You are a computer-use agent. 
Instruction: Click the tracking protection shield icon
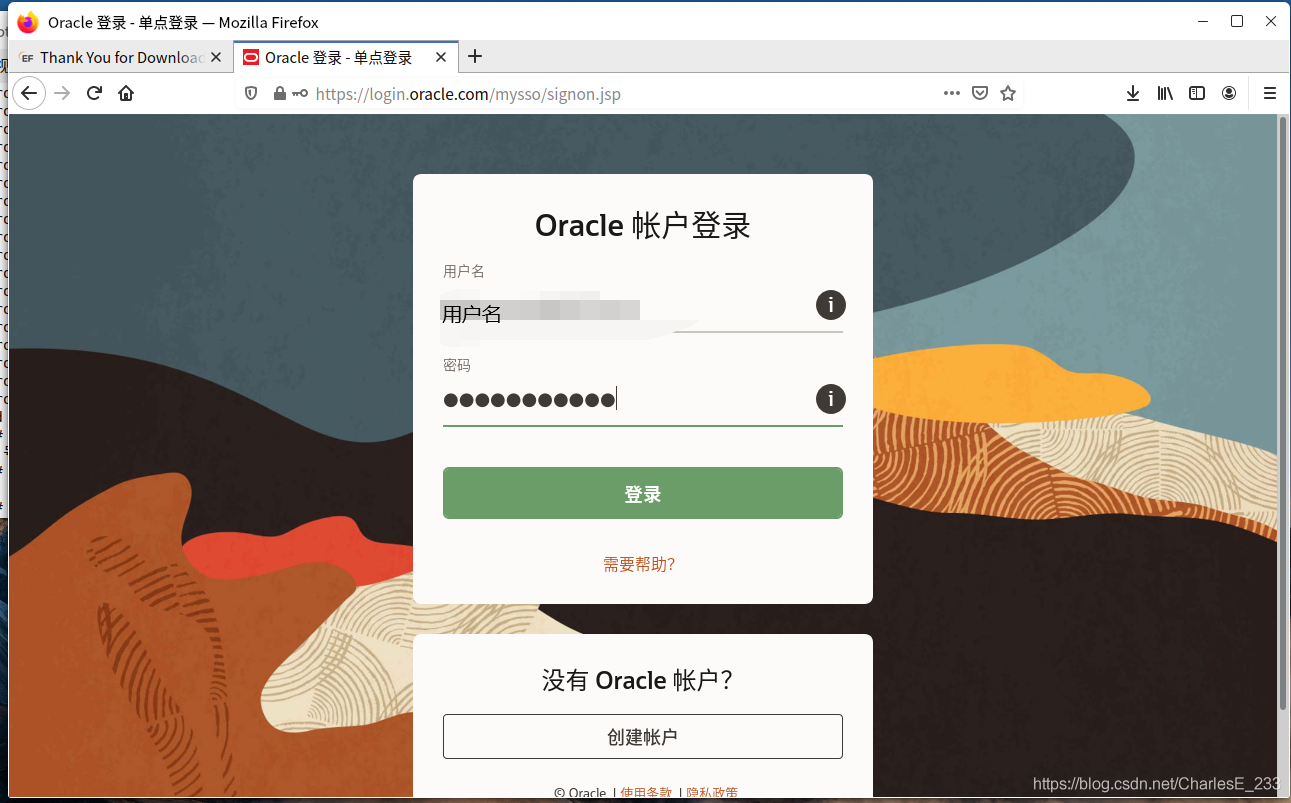coord(251,93)
